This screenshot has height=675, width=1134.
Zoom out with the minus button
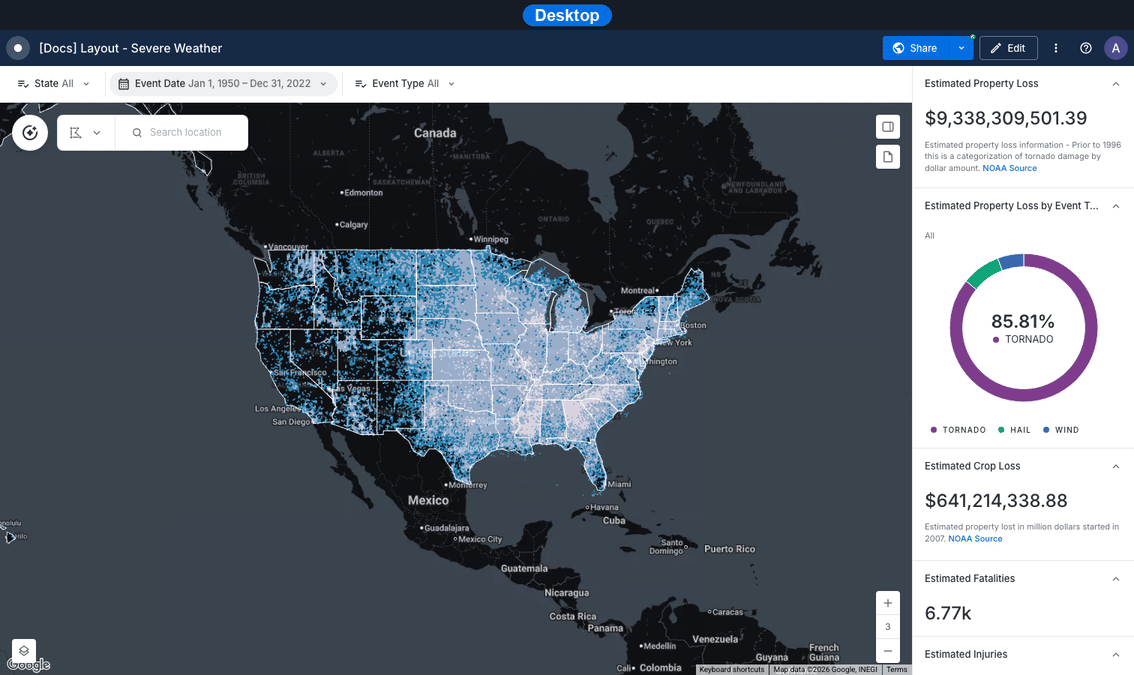click(x=887, y=650)
